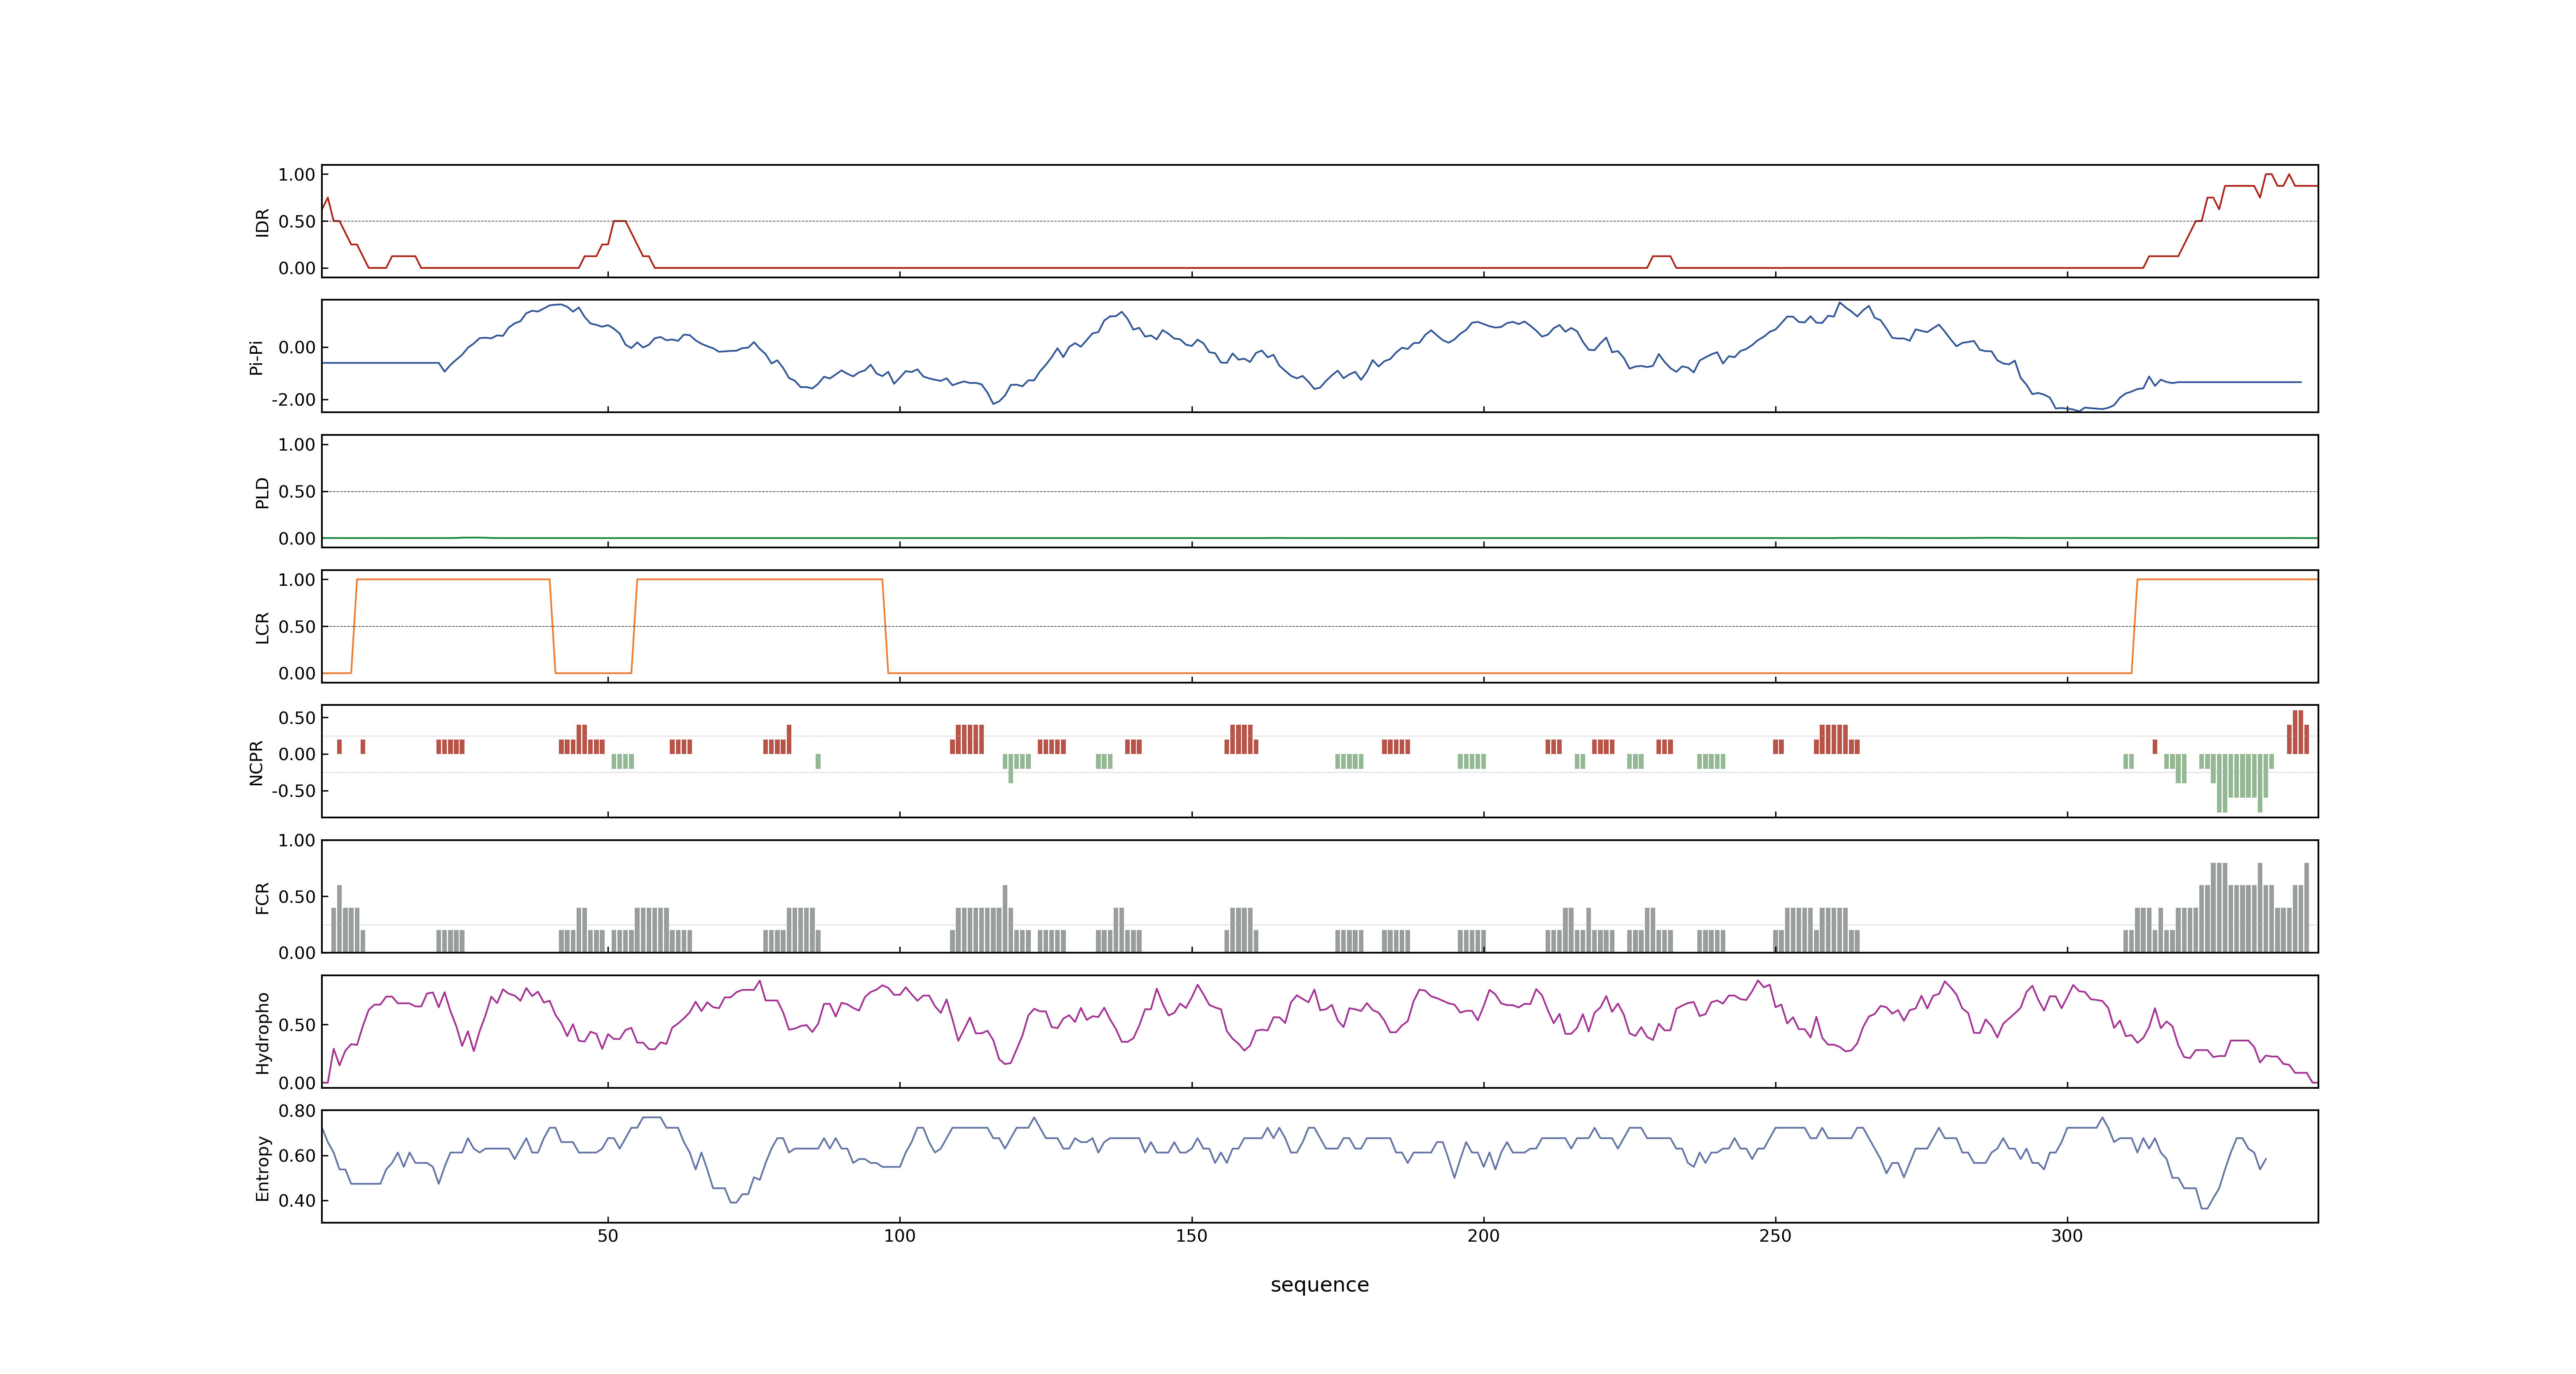Click the 0.50 tick in Hydropho plot
2576x1374 pixels.
(297, 1025)
